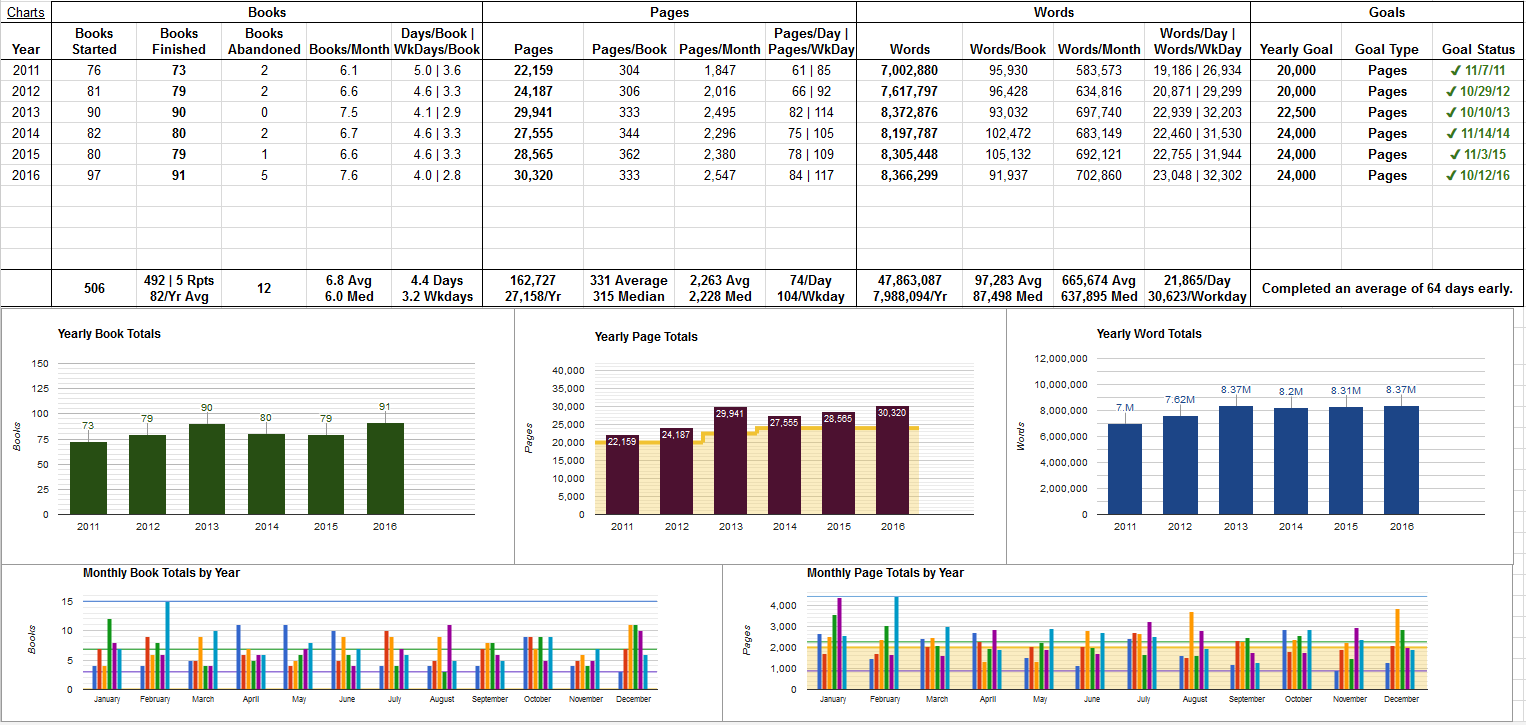Select the 'Completed an average of 64 days early' cell
Viewport: 1526px width, 725px height.
(x=1387, y=288)
